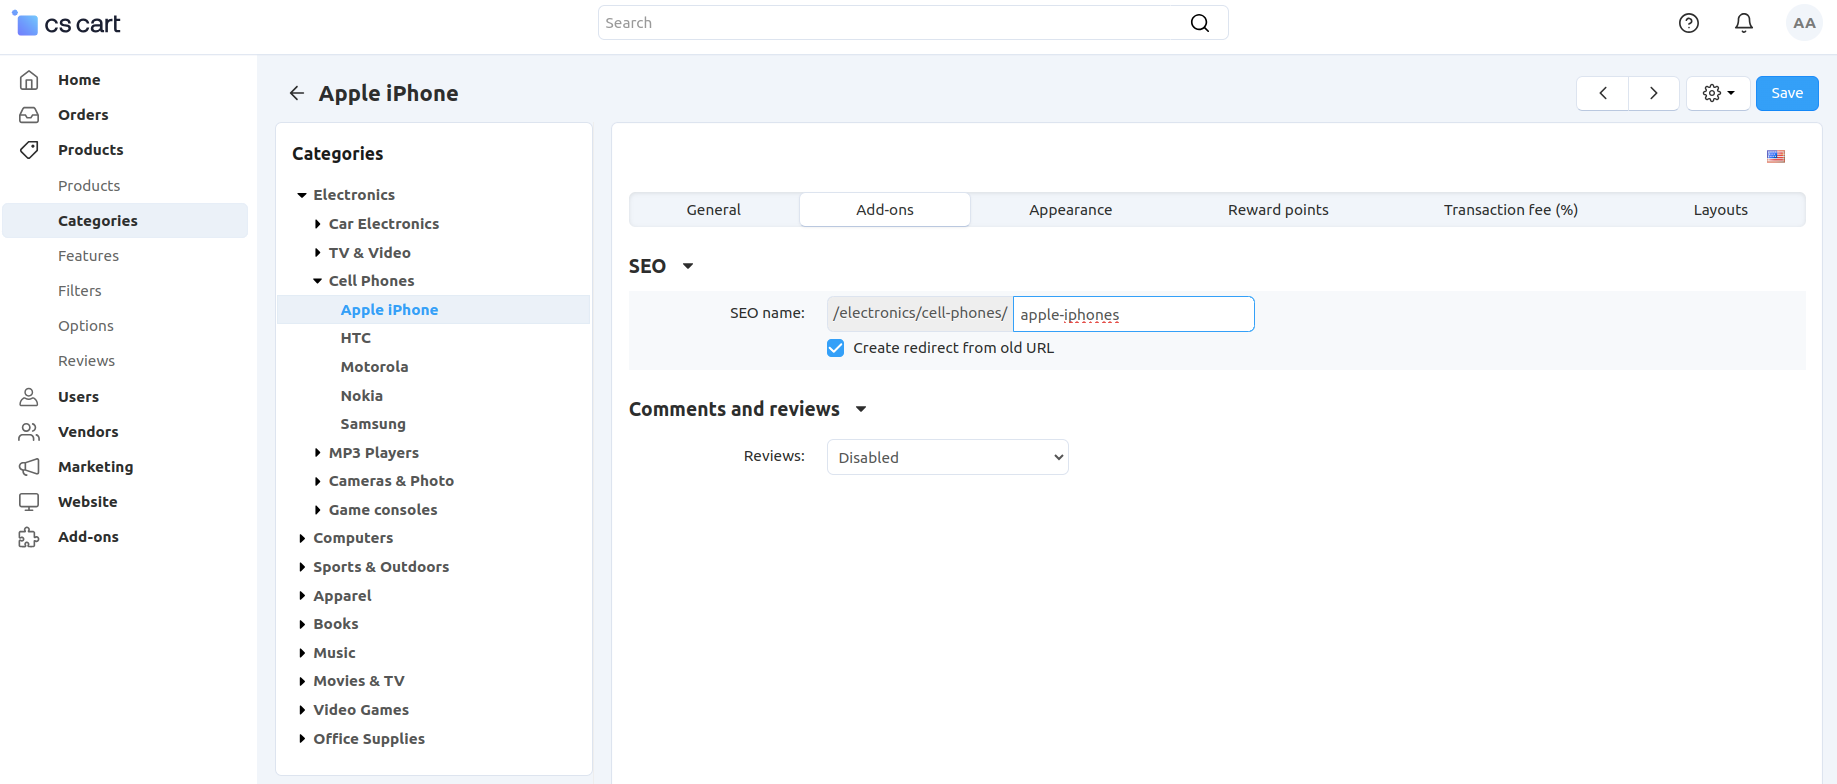
Task: Go to the next category with the right chevron
Action: pyautogui.click(x=1654, y=93)
